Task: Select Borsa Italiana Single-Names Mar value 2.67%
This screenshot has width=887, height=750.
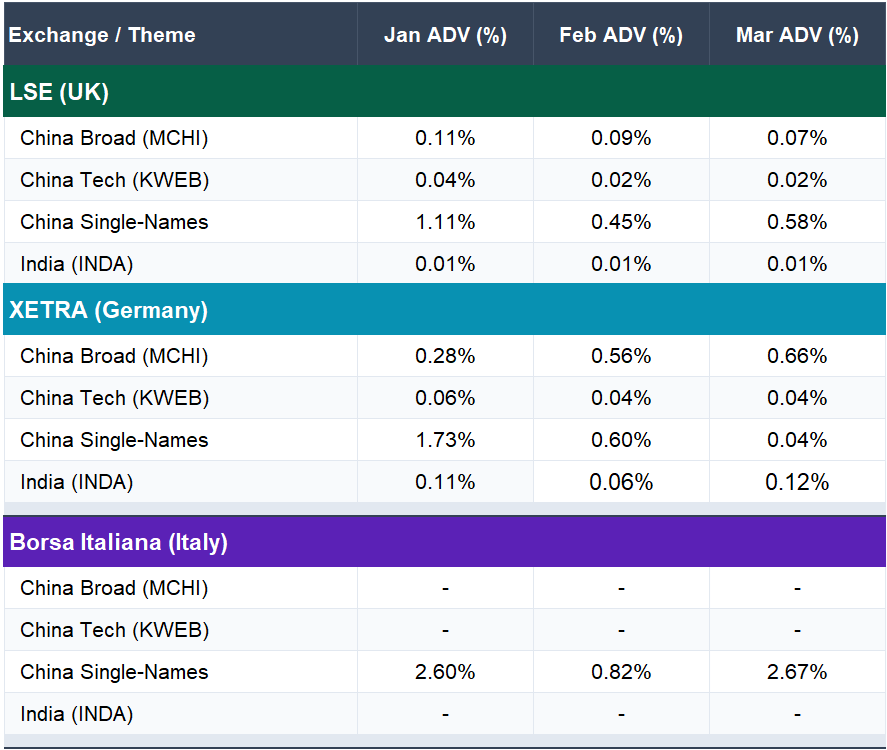Action: (x=797, y=671)
